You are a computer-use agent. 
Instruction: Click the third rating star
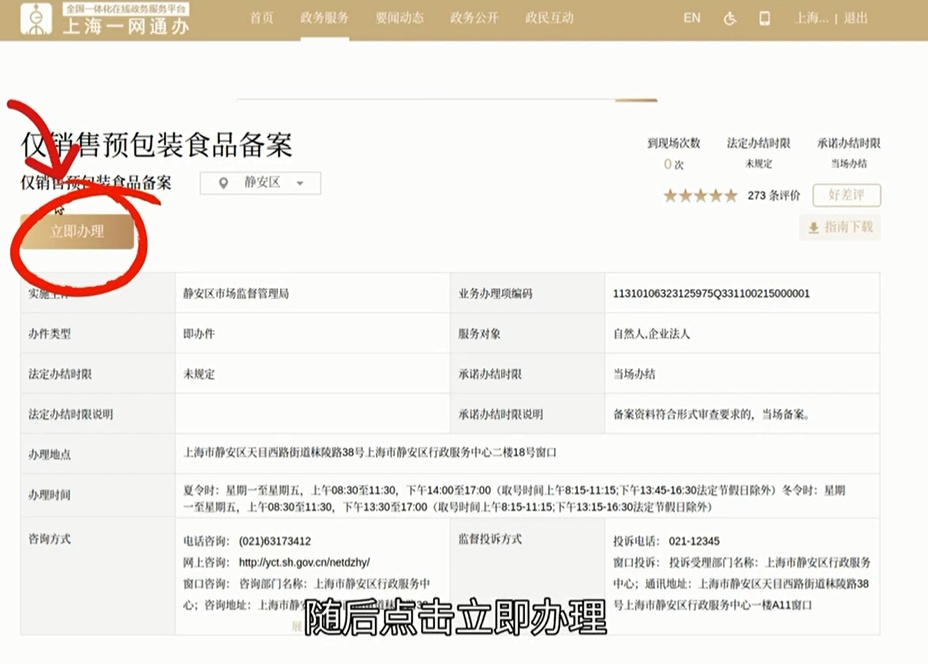tap(700, 196)
